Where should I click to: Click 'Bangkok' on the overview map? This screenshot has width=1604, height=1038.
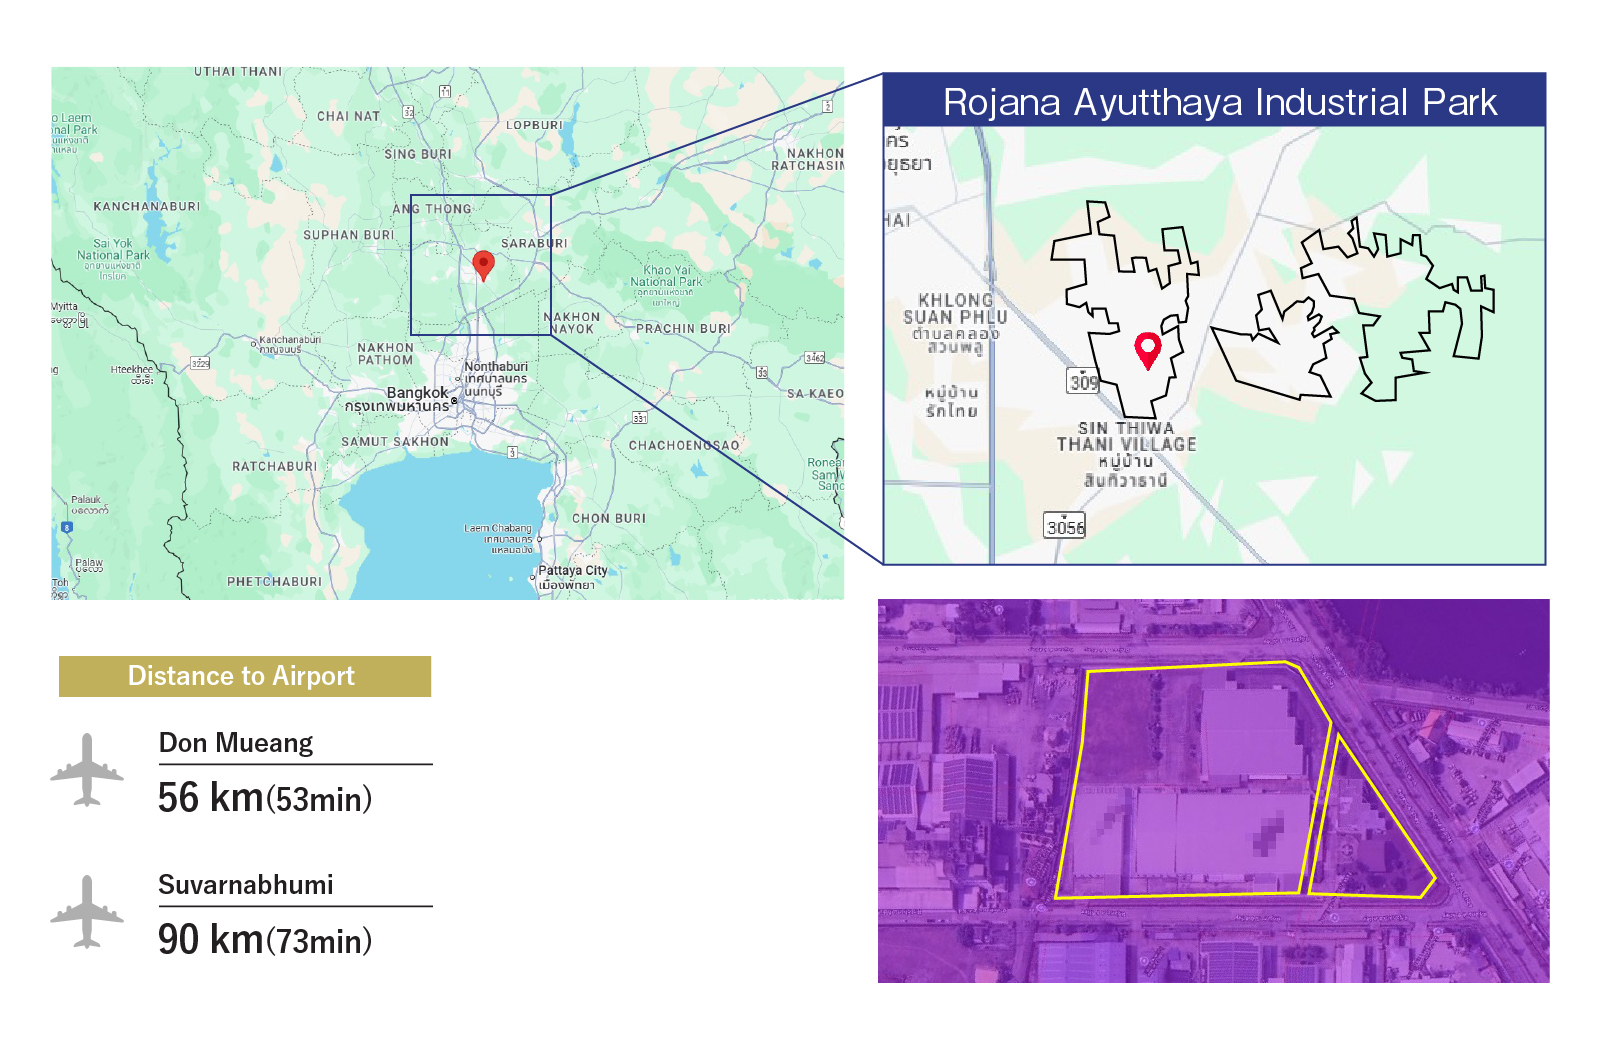coord(417,392)
